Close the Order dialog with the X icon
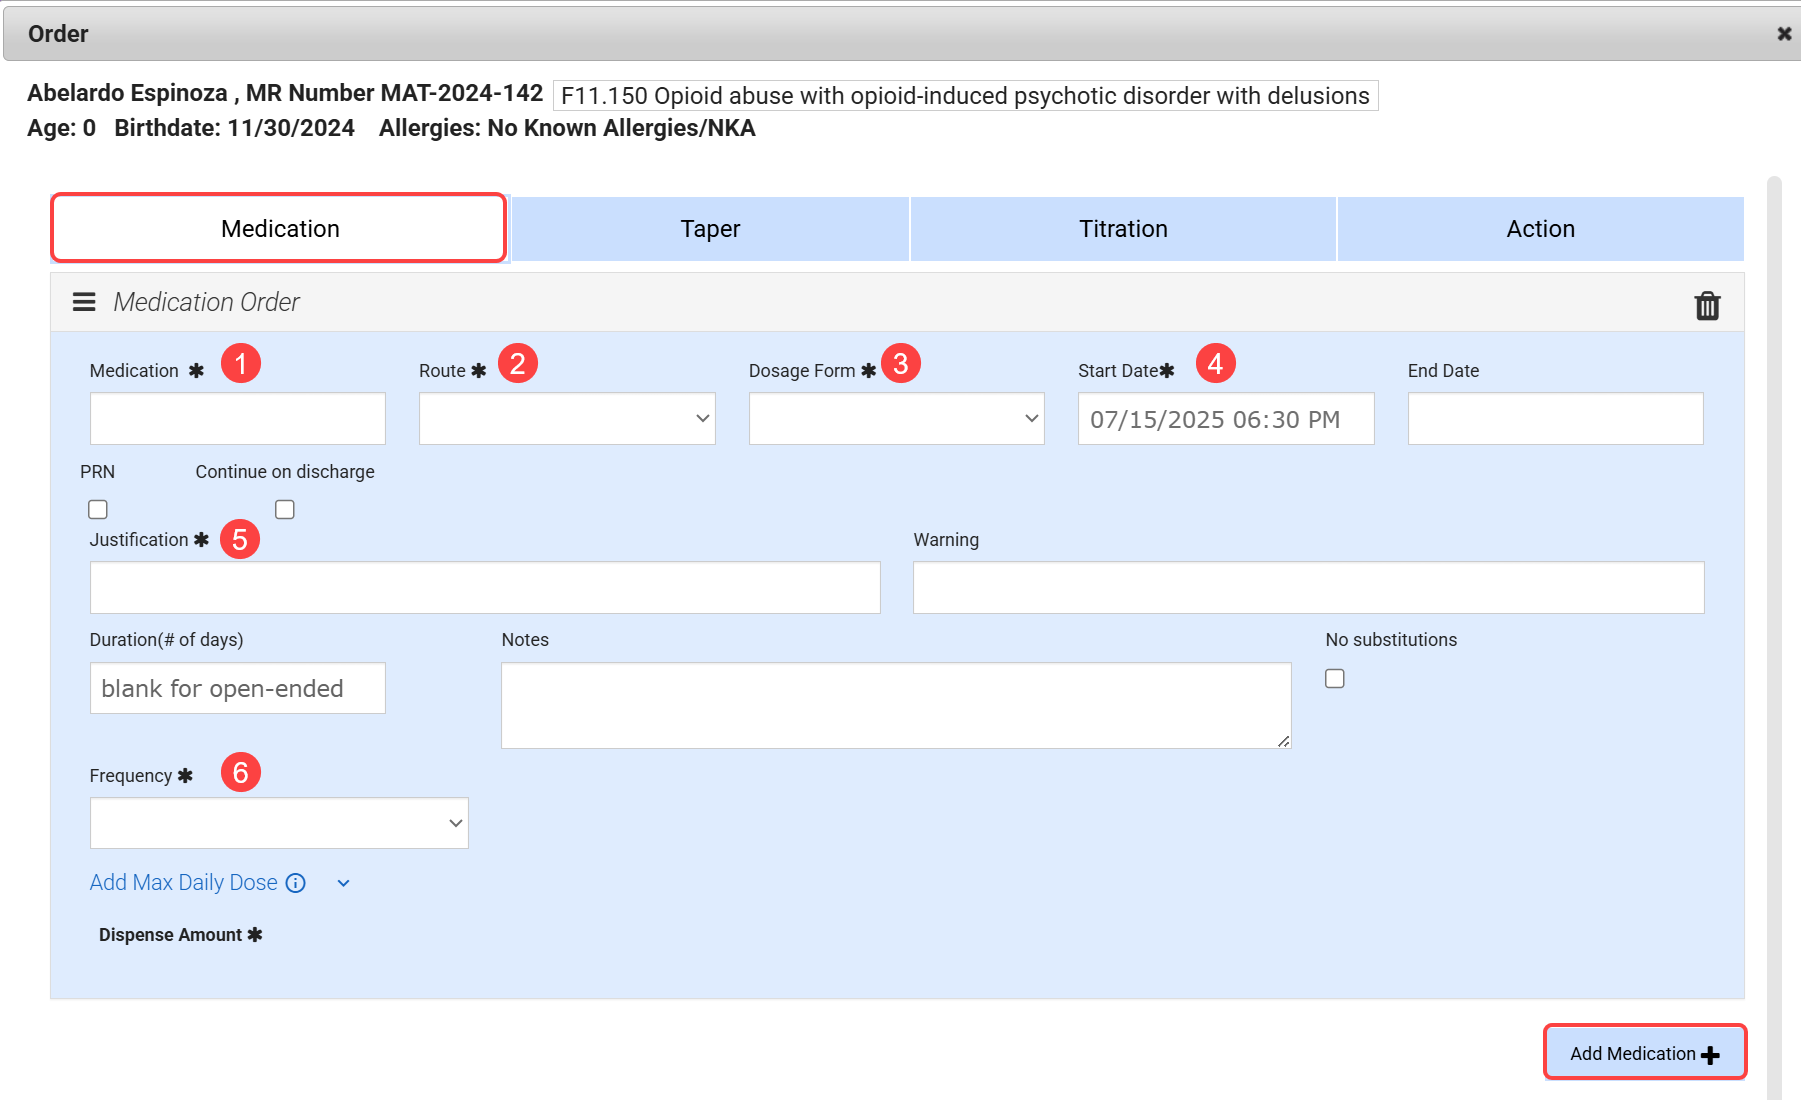 (x=1784, y=34)
